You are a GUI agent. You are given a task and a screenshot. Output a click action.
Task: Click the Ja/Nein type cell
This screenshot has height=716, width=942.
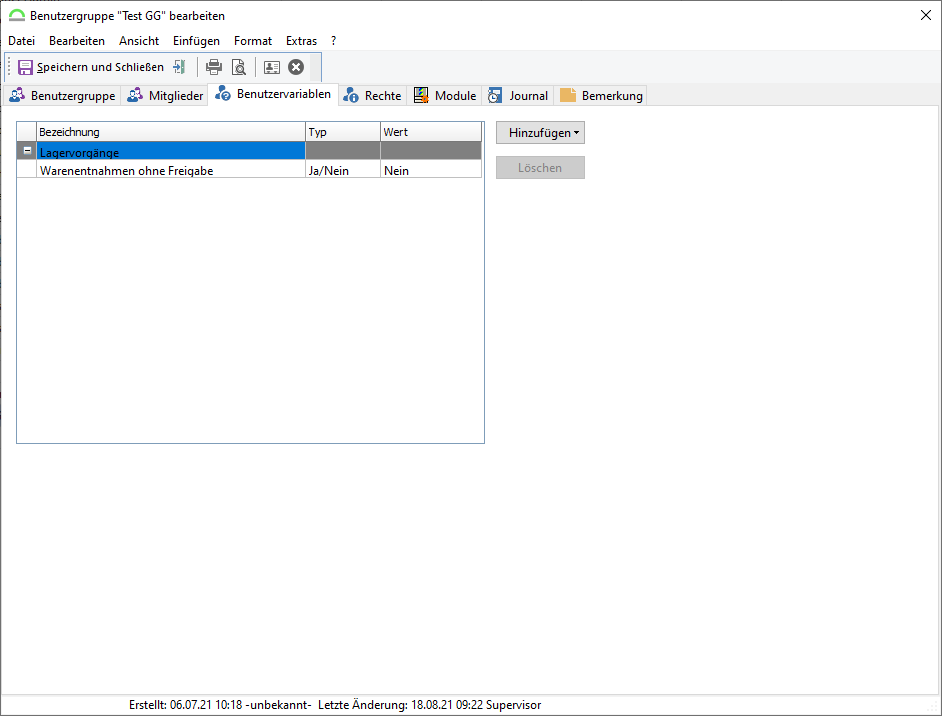tap(343, 171)
